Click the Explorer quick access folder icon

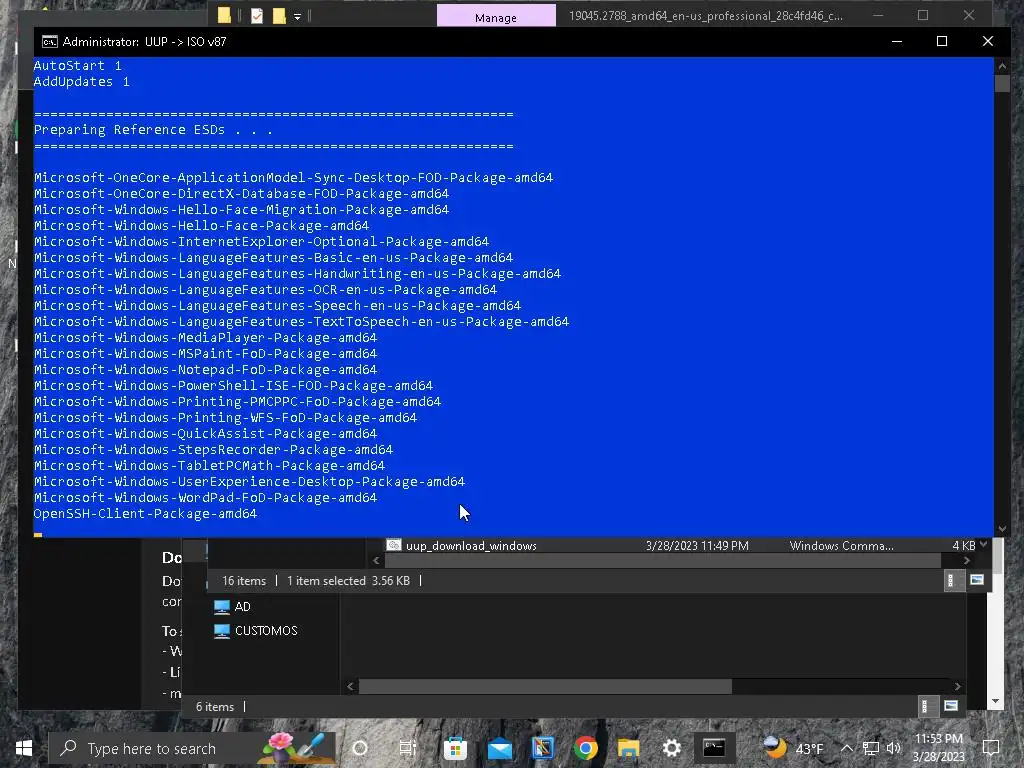point(224,15)
